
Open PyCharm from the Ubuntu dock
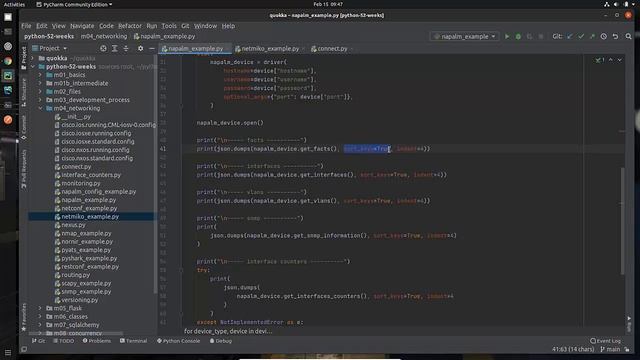pyautogui.click(x=8, y=76)
